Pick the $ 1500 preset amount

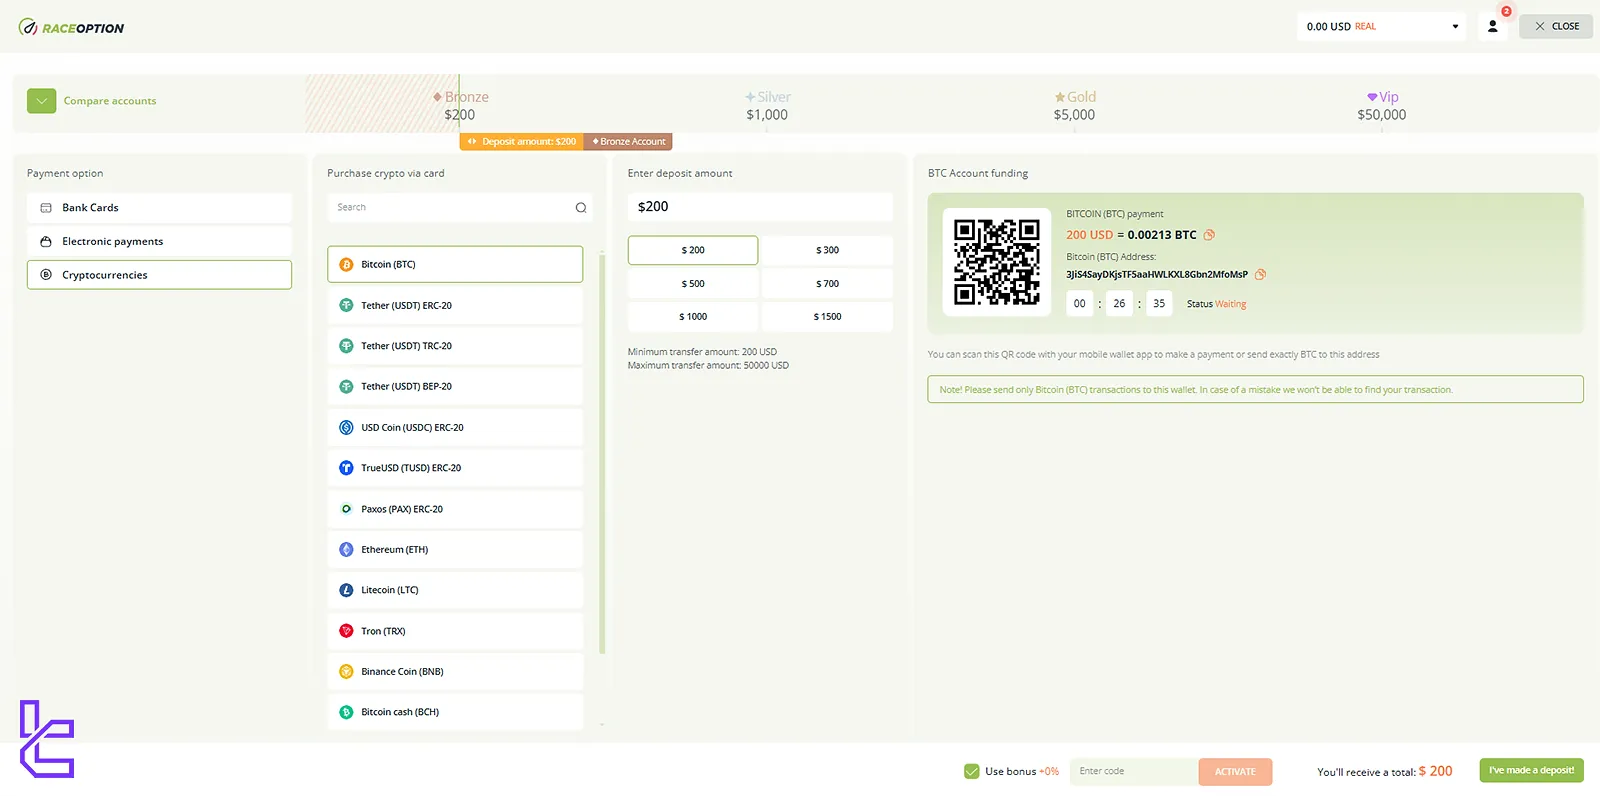coord(827,317)
